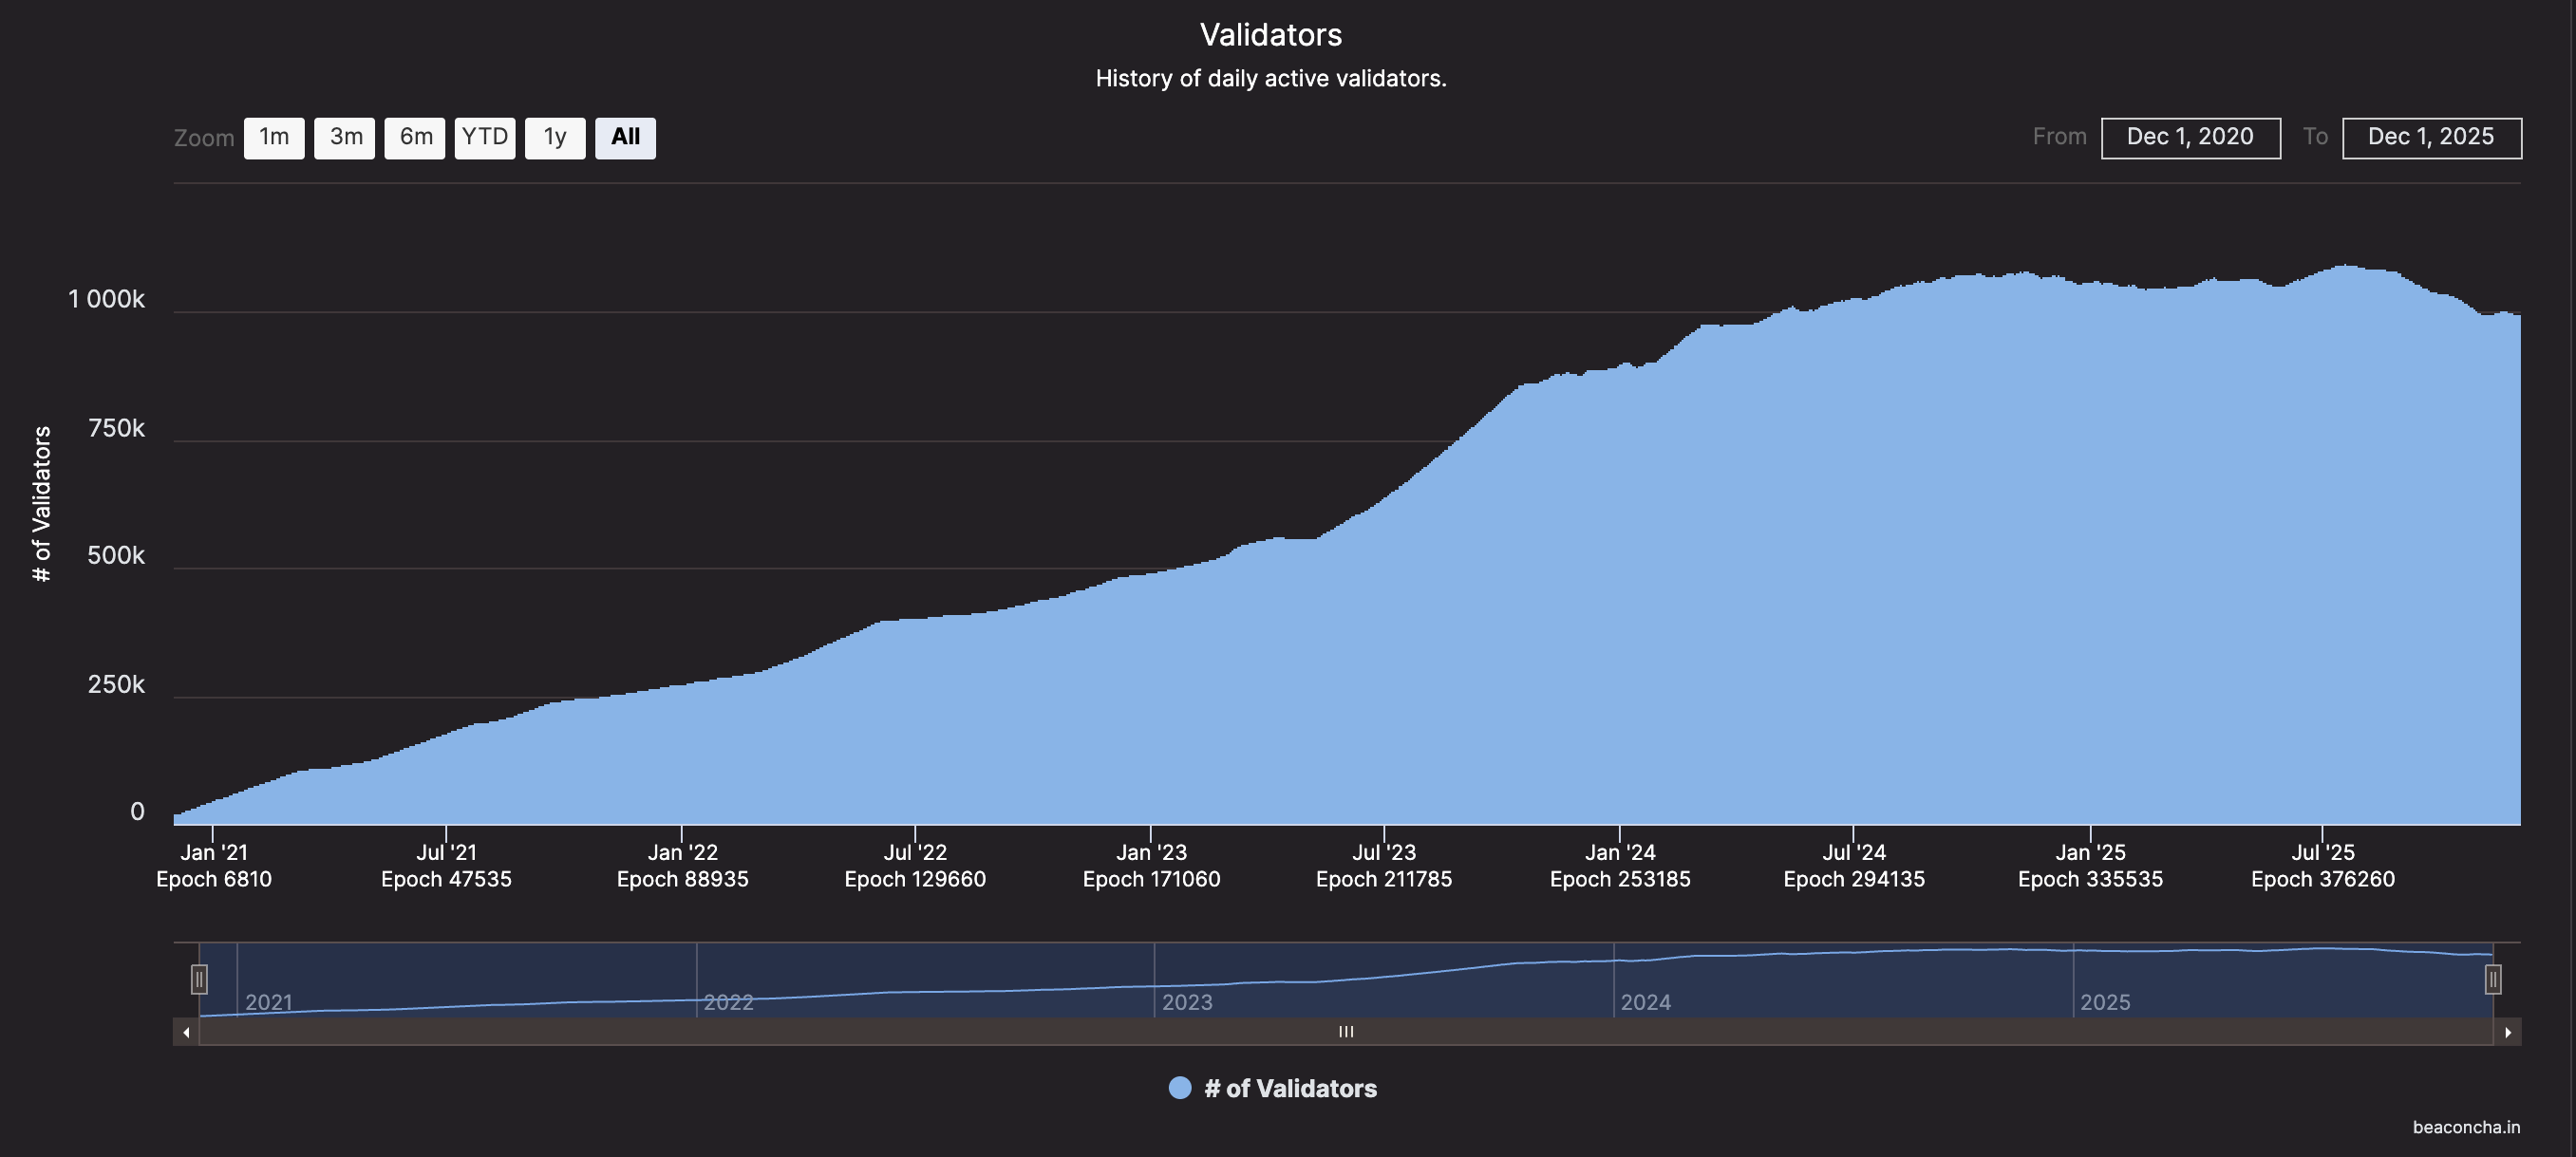Click the scrollbar grip beneath the navigator
2576x1157 pixels.
click(x=1345, y=1031)
